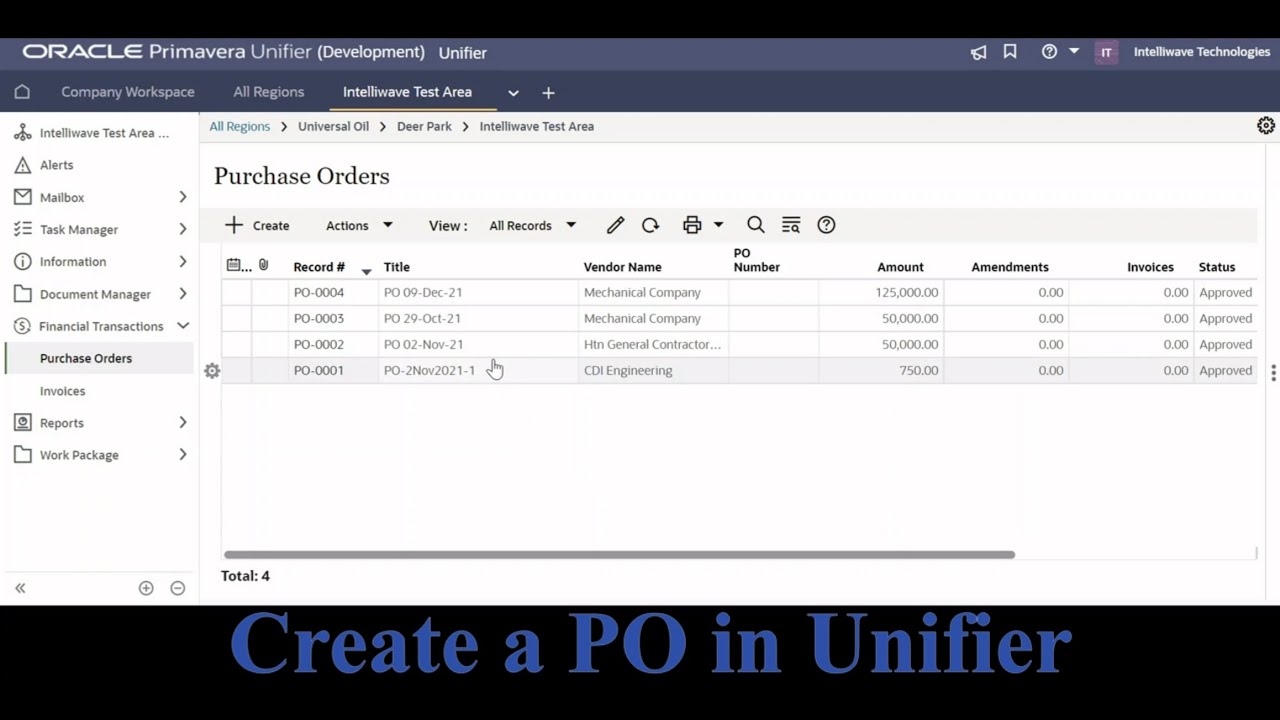Refresh the purchase orders list
Viewport: 1280px width, 720px height.
tap(651, 225)
